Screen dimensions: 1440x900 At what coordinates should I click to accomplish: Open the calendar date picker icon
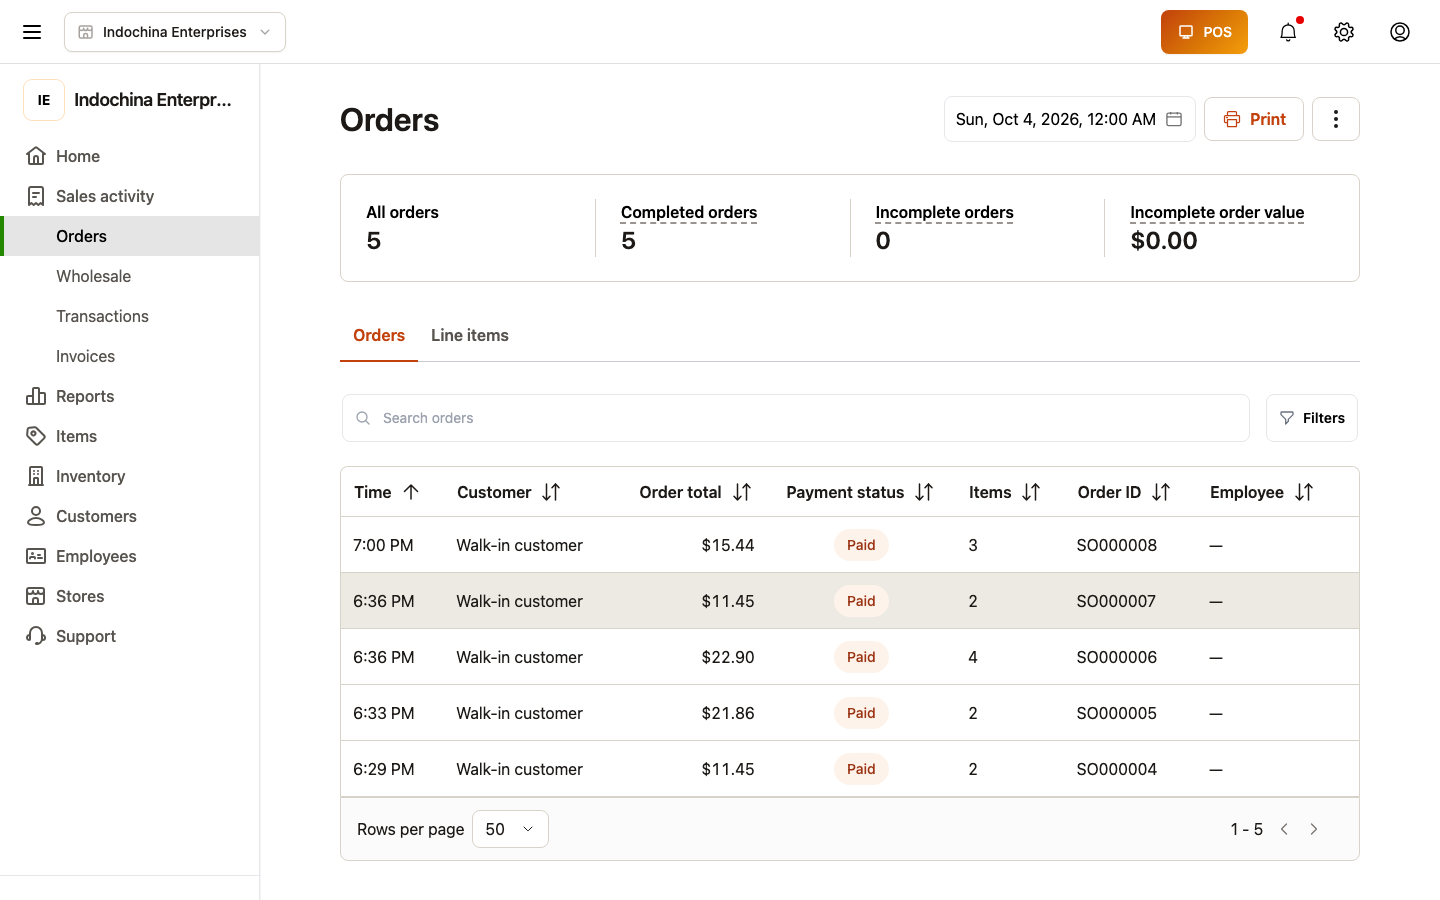tap(1174, 119)
